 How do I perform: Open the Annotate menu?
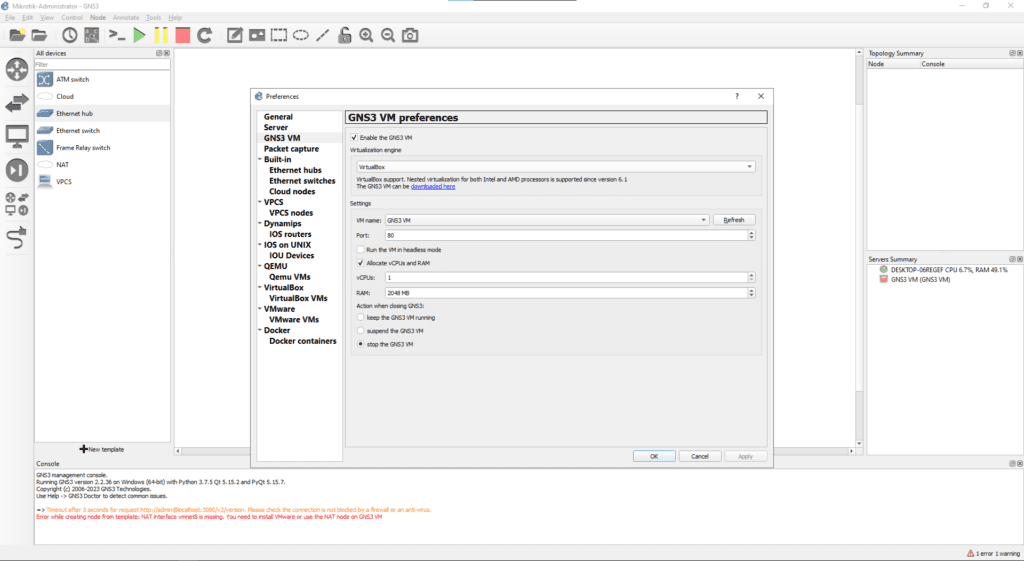(x=125, y=18)
